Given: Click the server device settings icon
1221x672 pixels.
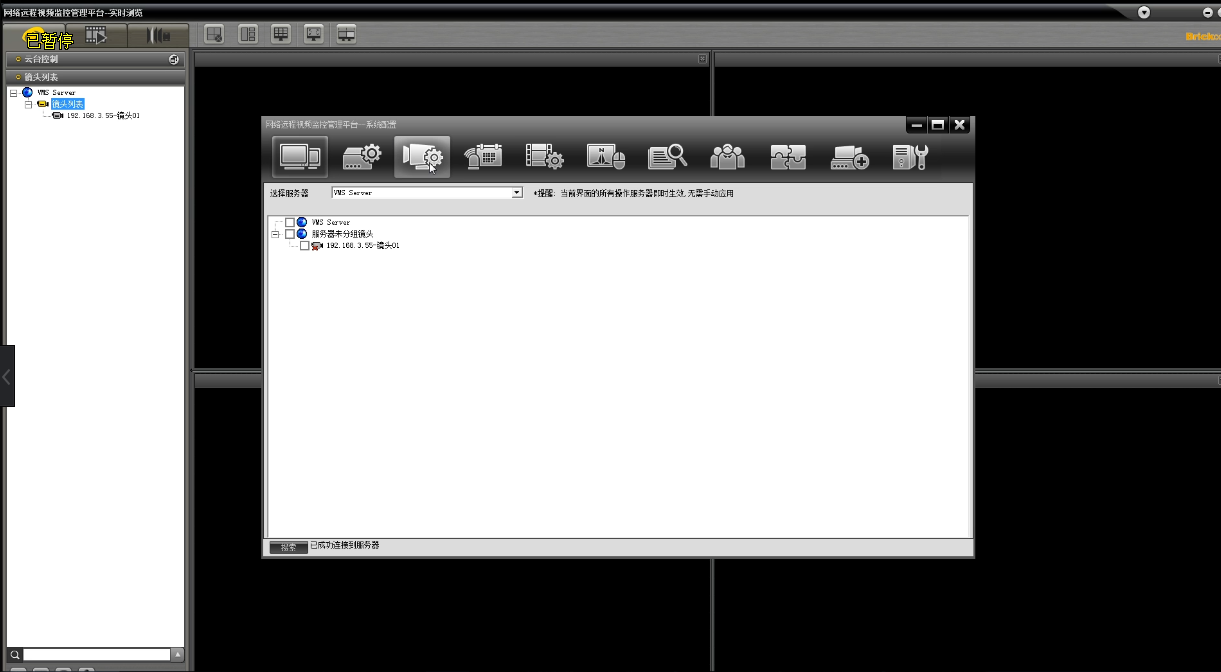Looking at the screenshot, I should tap(361, 157).
